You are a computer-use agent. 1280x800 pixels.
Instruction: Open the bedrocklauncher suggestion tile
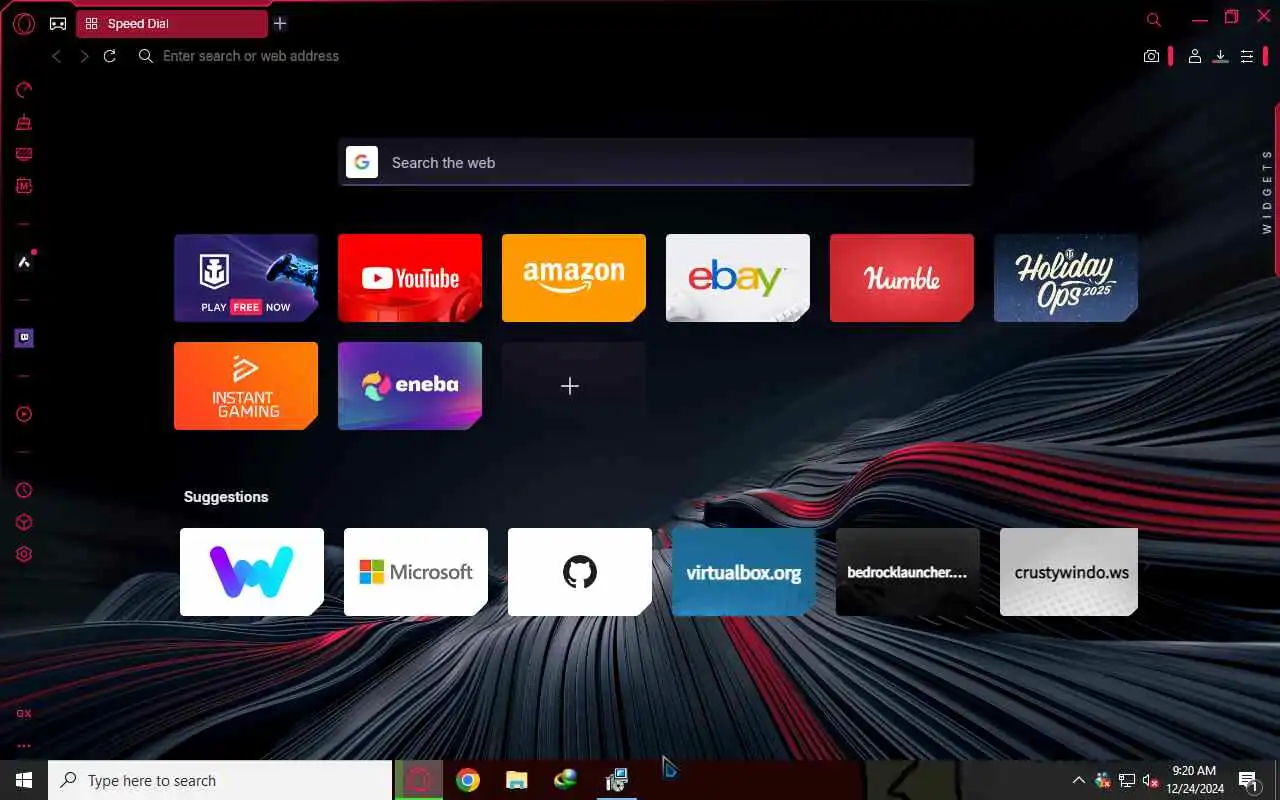pos(908,572)
